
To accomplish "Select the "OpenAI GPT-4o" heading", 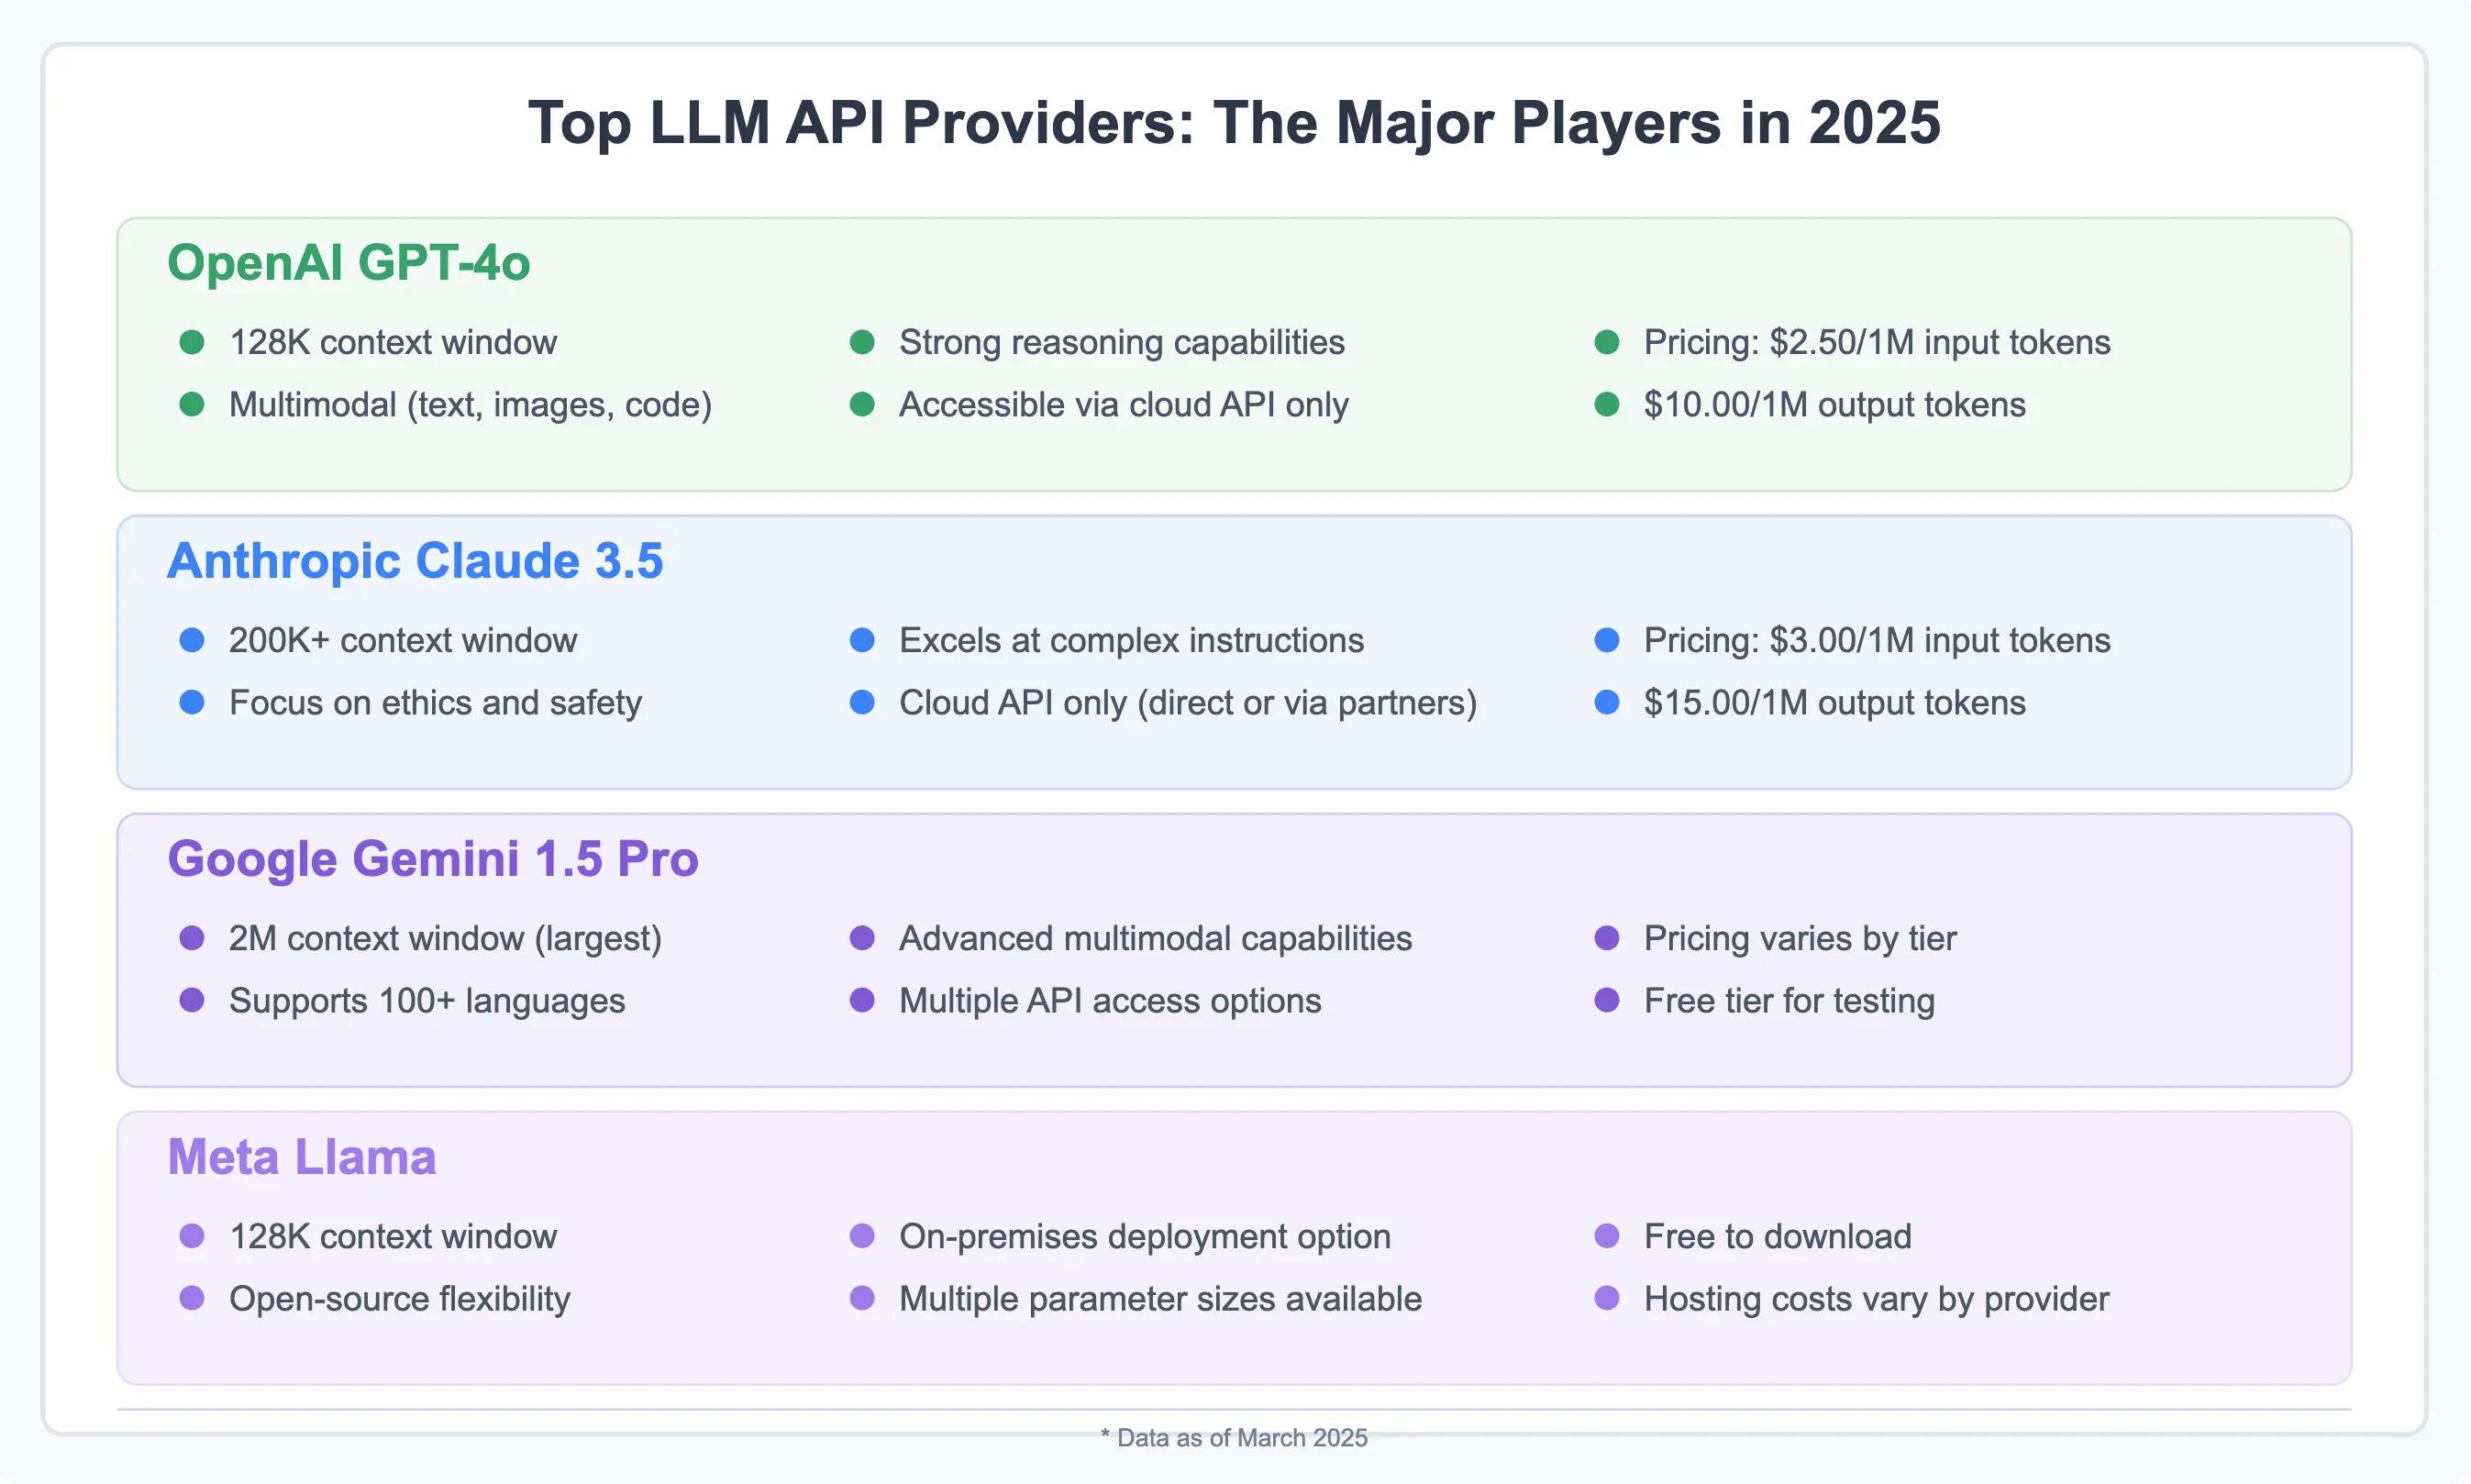I will 348,263.
